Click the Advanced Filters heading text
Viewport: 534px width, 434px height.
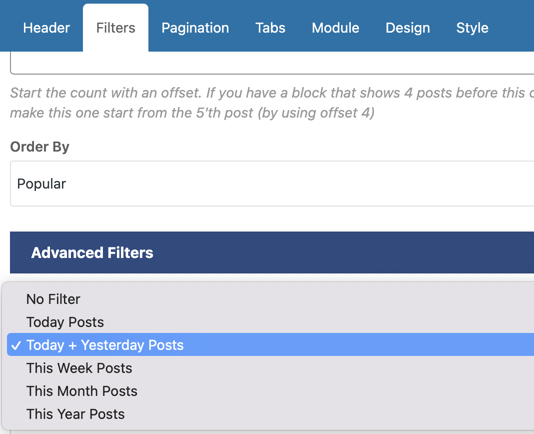[92, 253]
